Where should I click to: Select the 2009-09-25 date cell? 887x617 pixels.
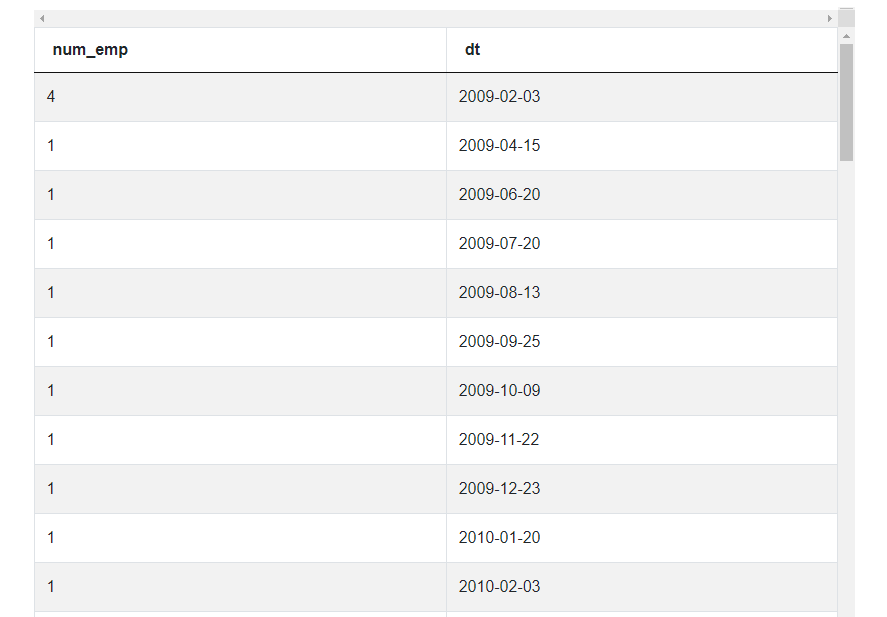click(499, 342)
